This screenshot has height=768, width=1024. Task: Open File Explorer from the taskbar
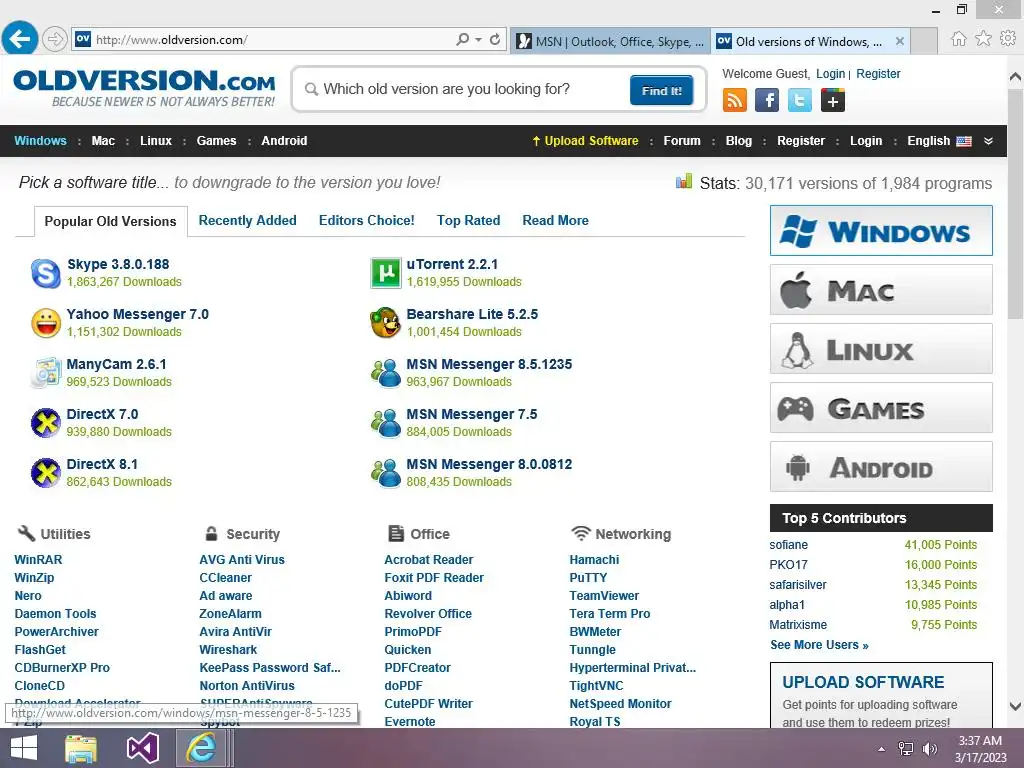tap(81, 748)
